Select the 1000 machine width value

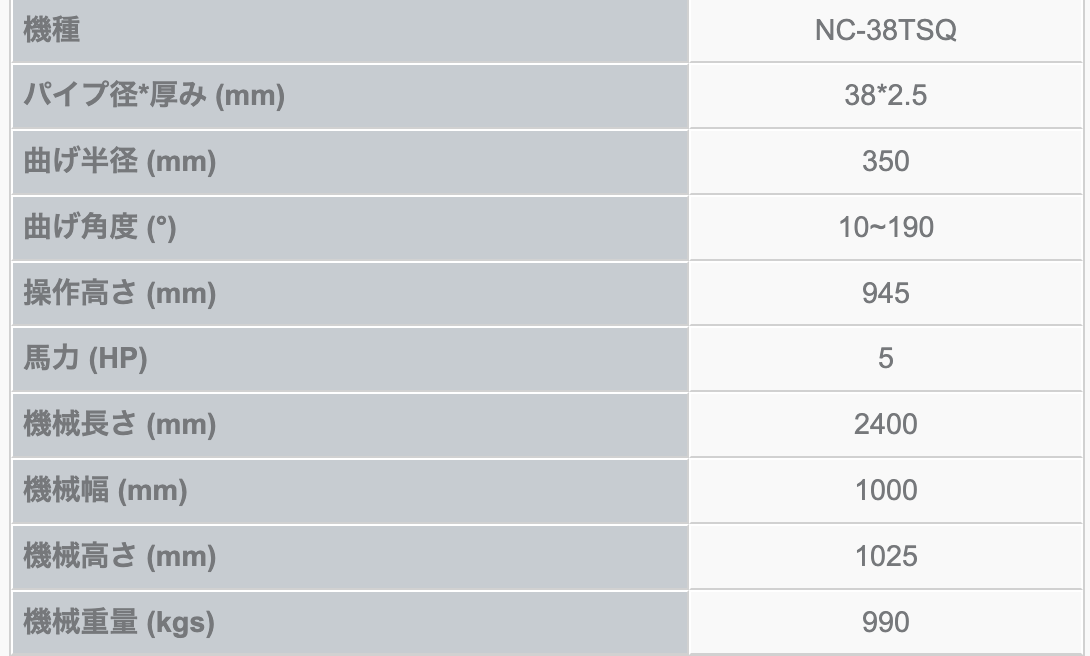885,491
